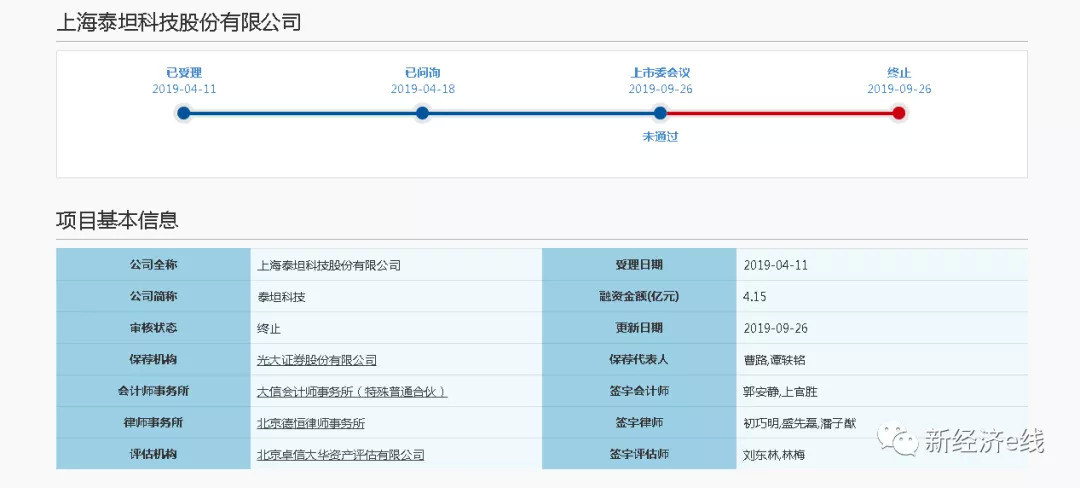
Task: Click the 律师事务所 label cell
Action: [x=153, y=423]
